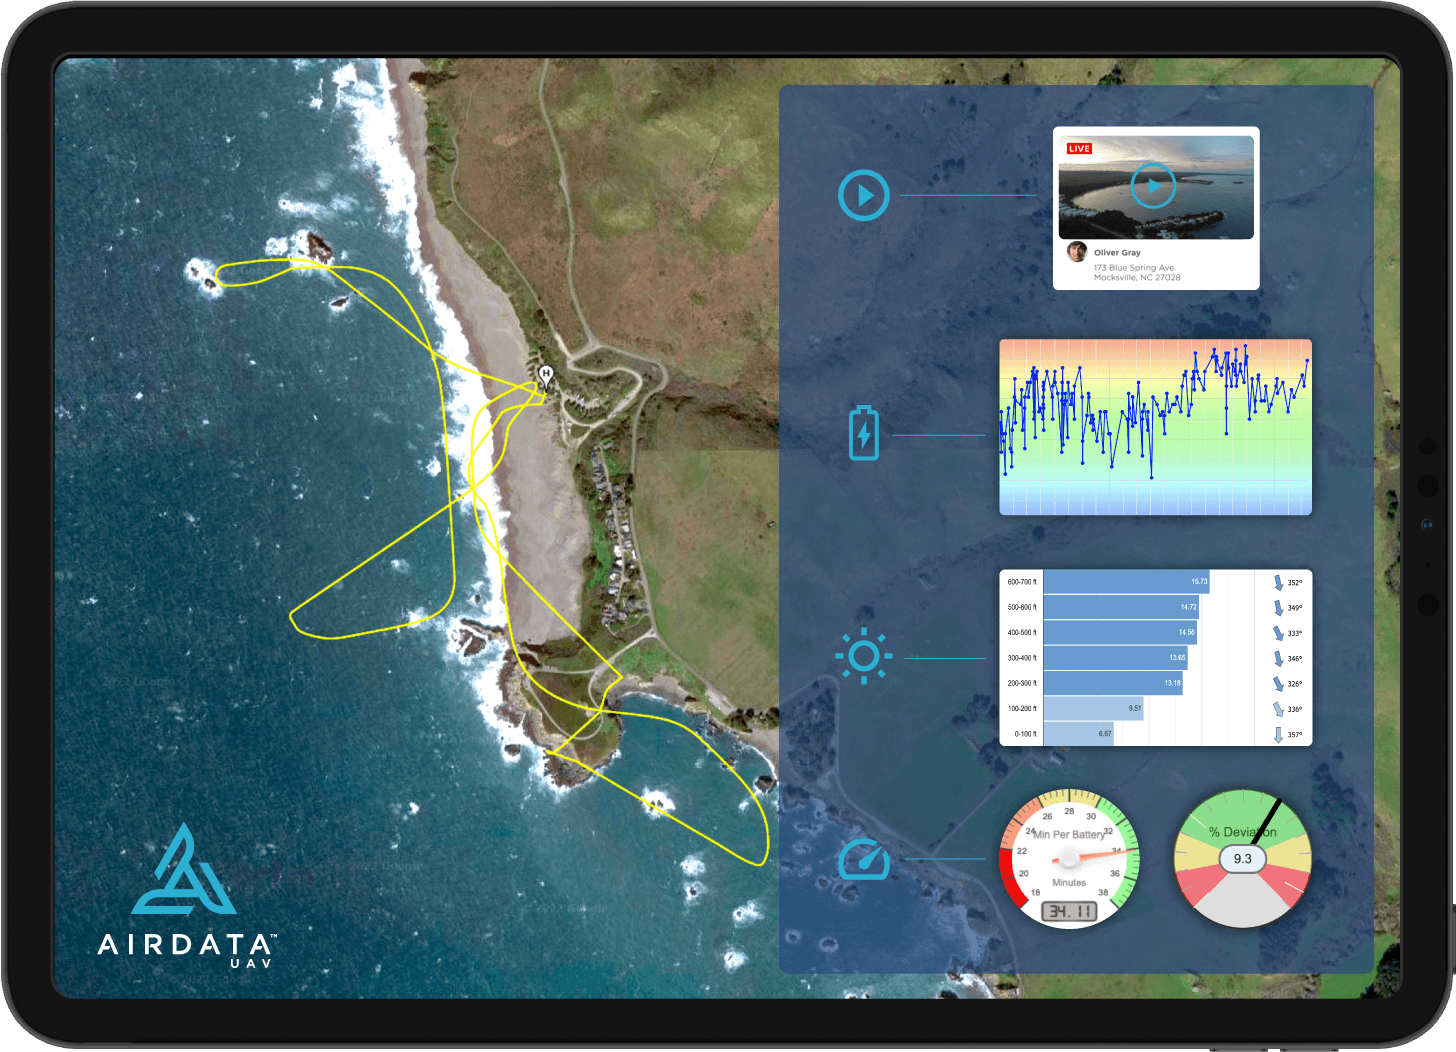Play the live stream video

[1153, 186]
